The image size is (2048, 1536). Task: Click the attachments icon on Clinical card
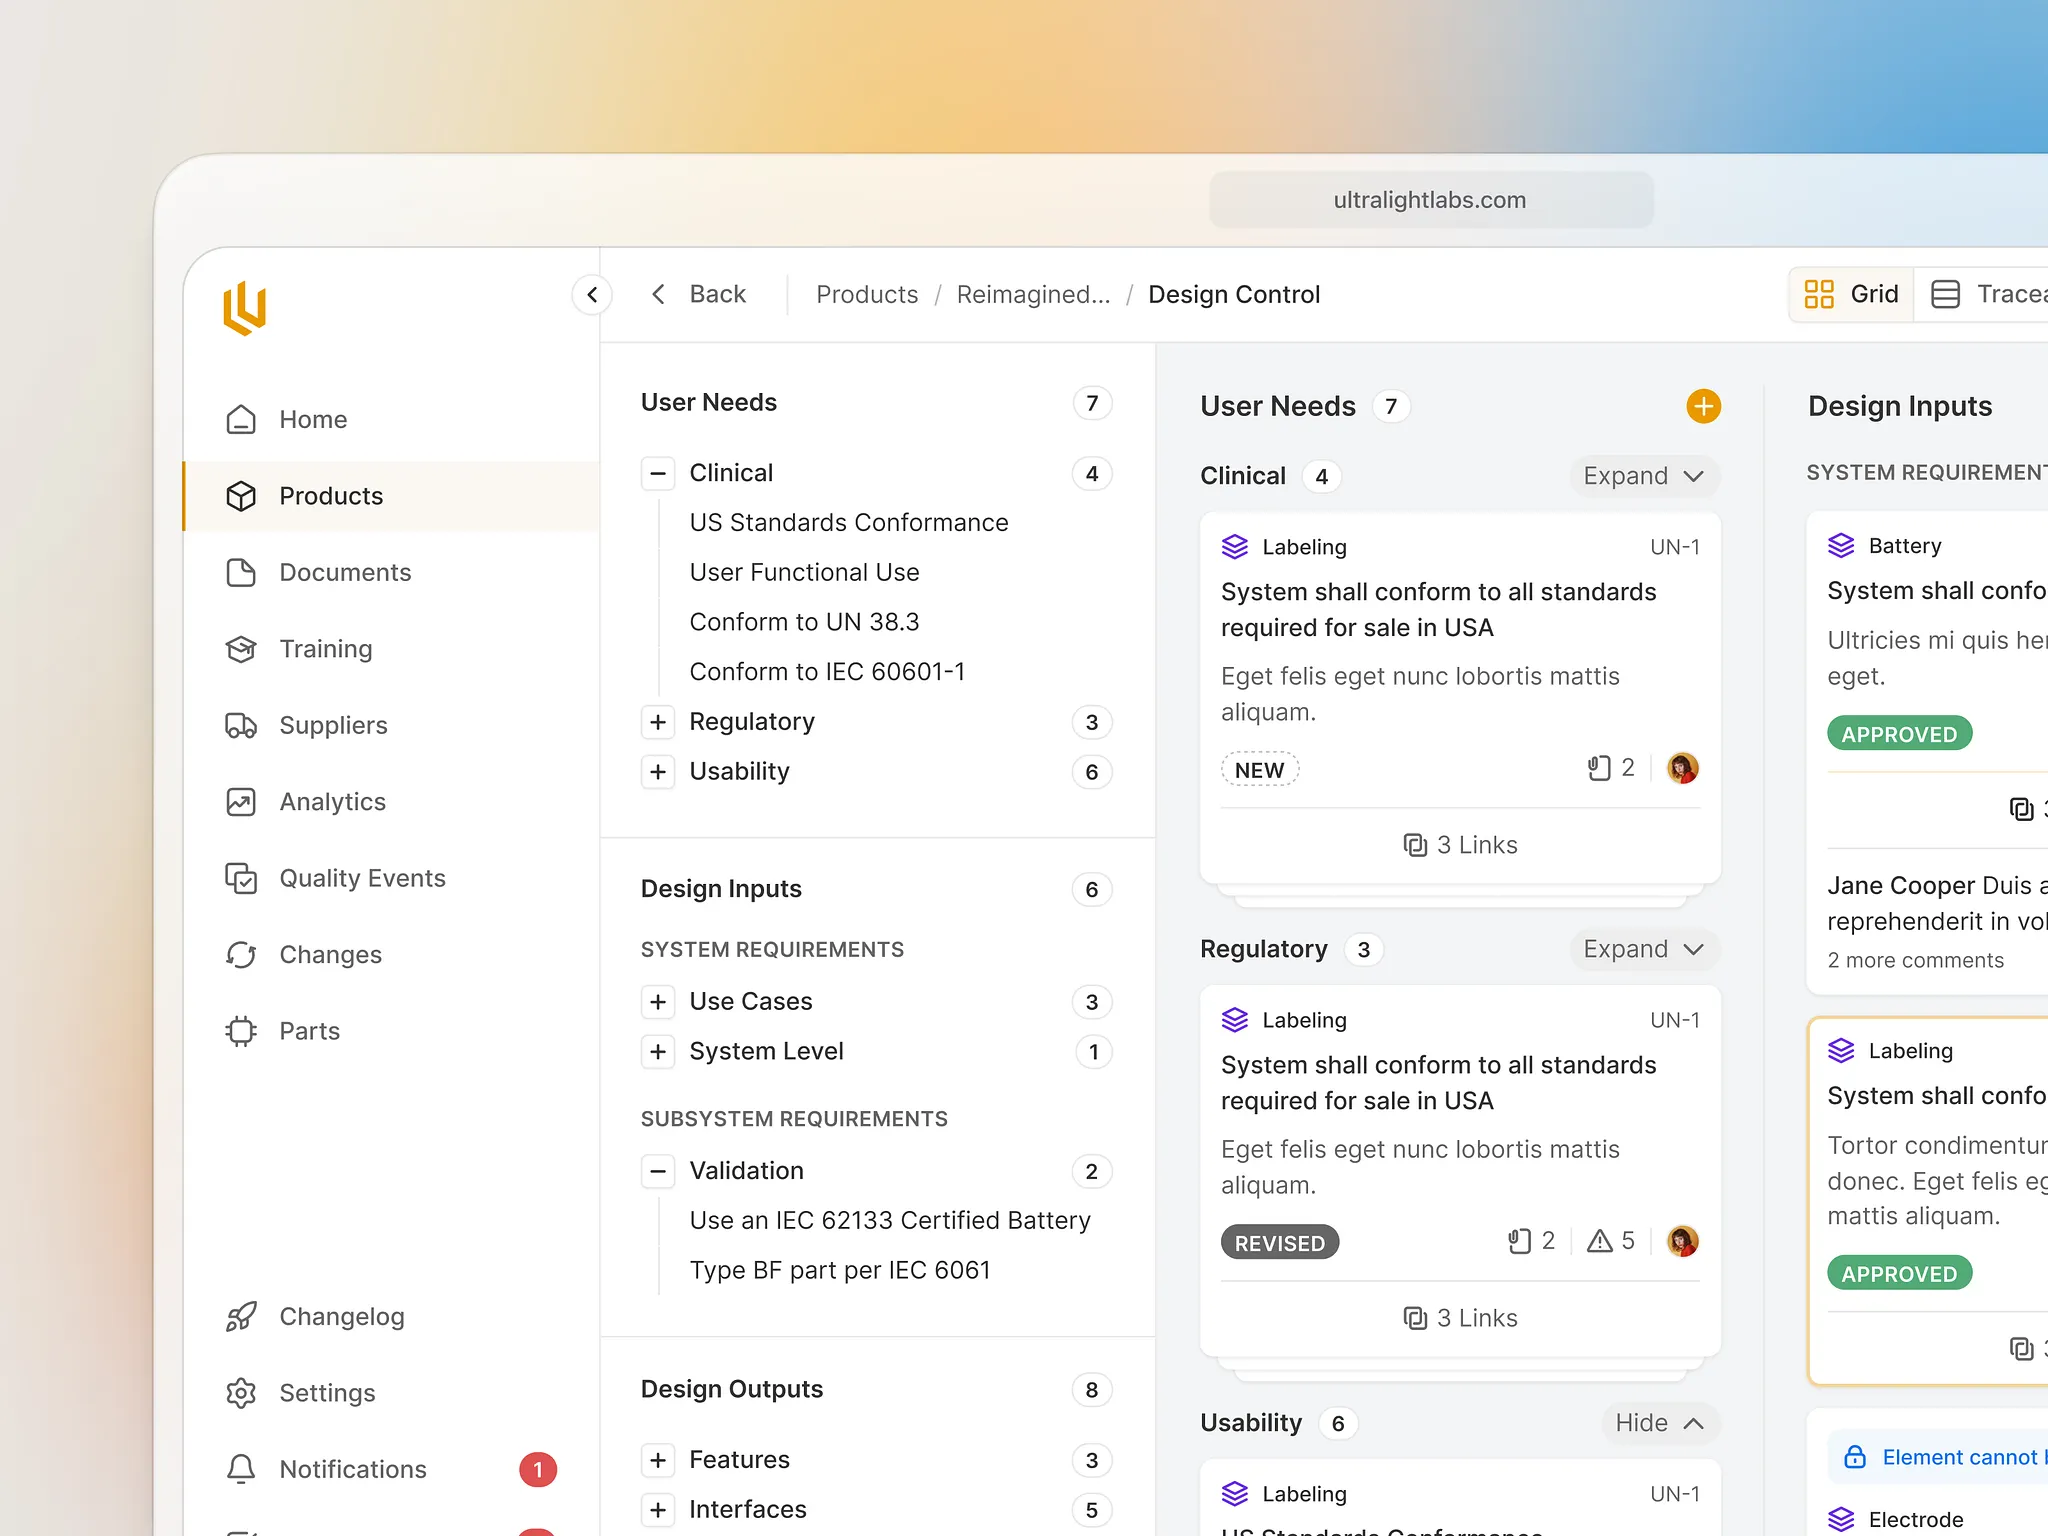pos(1599,768)
